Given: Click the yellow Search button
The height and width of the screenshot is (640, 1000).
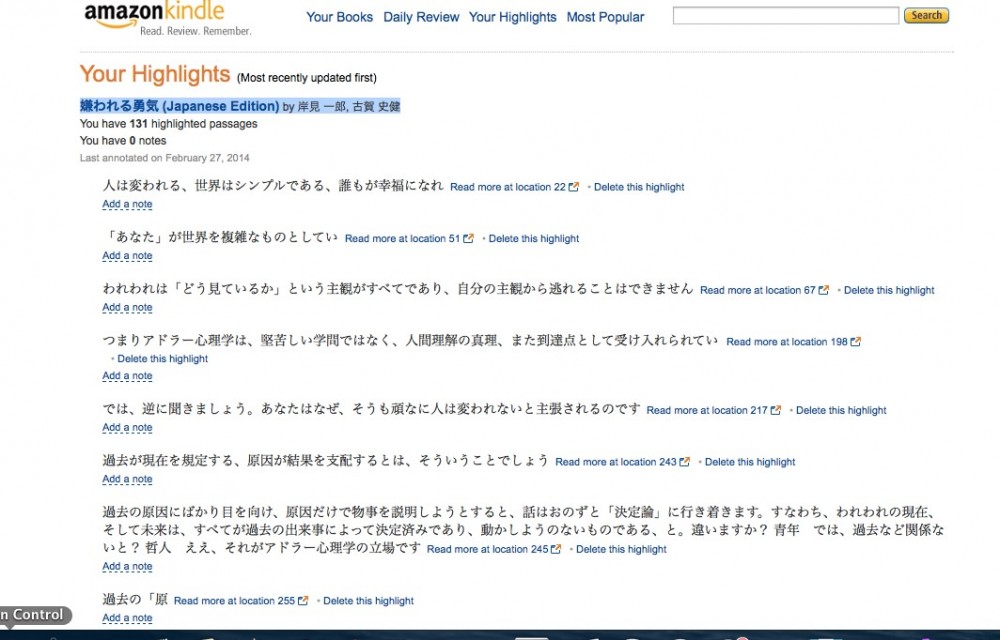Looking at the screenshot, I should click(x=926, y=15).
